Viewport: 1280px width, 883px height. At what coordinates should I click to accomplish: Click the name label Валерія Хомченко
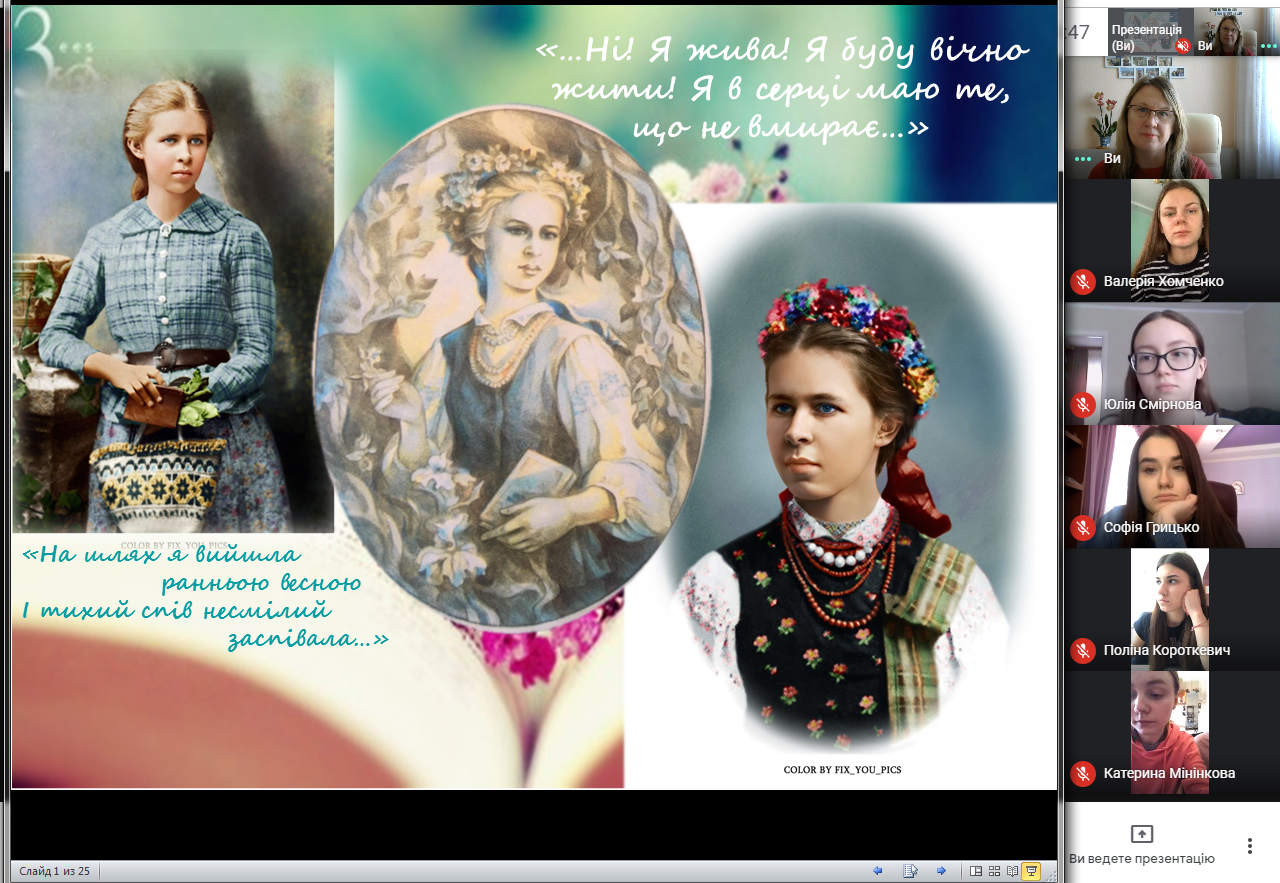(1163, 282)
